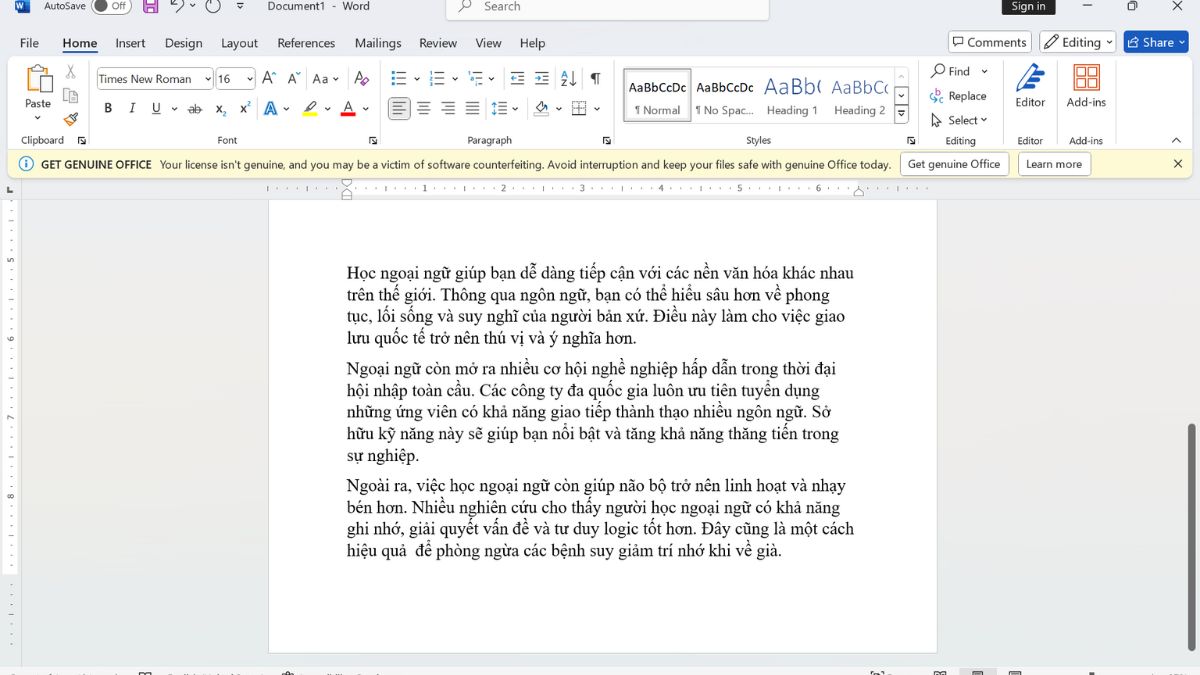Increase font size with grow font icon
The height and width of the screenshot is (675, 1200).
tap(268, 78)
